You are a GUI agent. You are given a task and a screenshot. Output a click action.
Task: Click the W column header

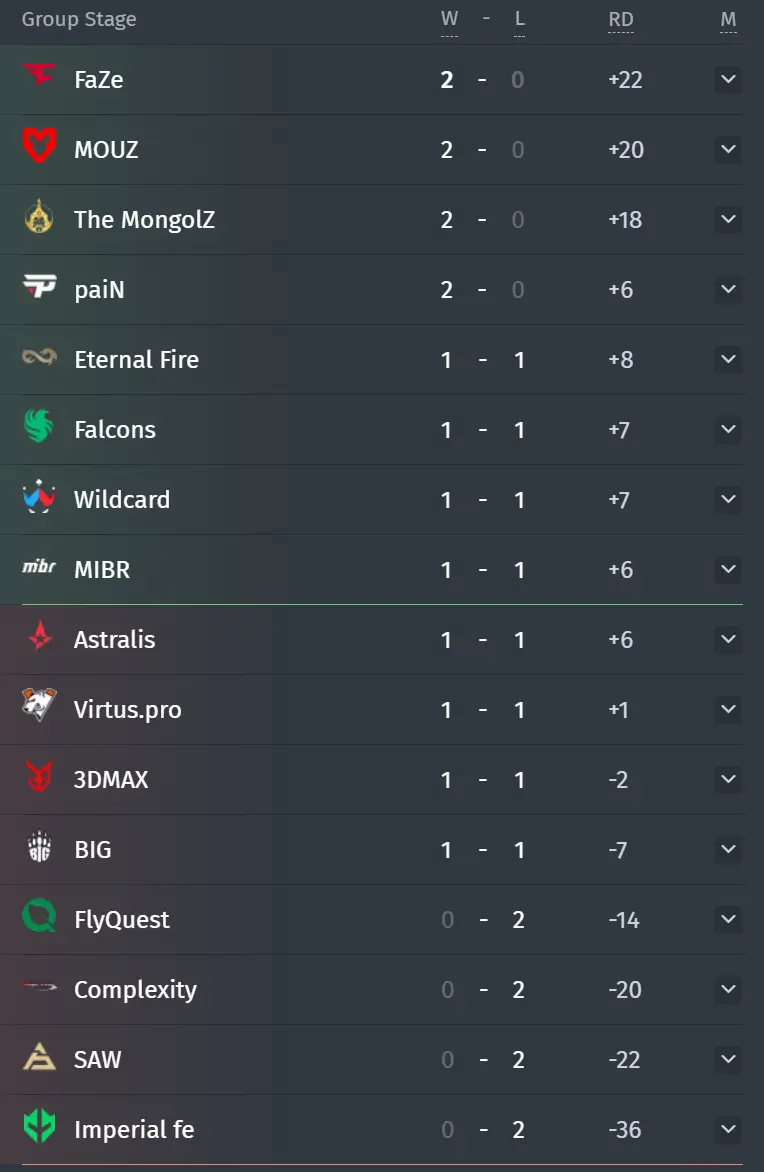click(x=449, y=19)
